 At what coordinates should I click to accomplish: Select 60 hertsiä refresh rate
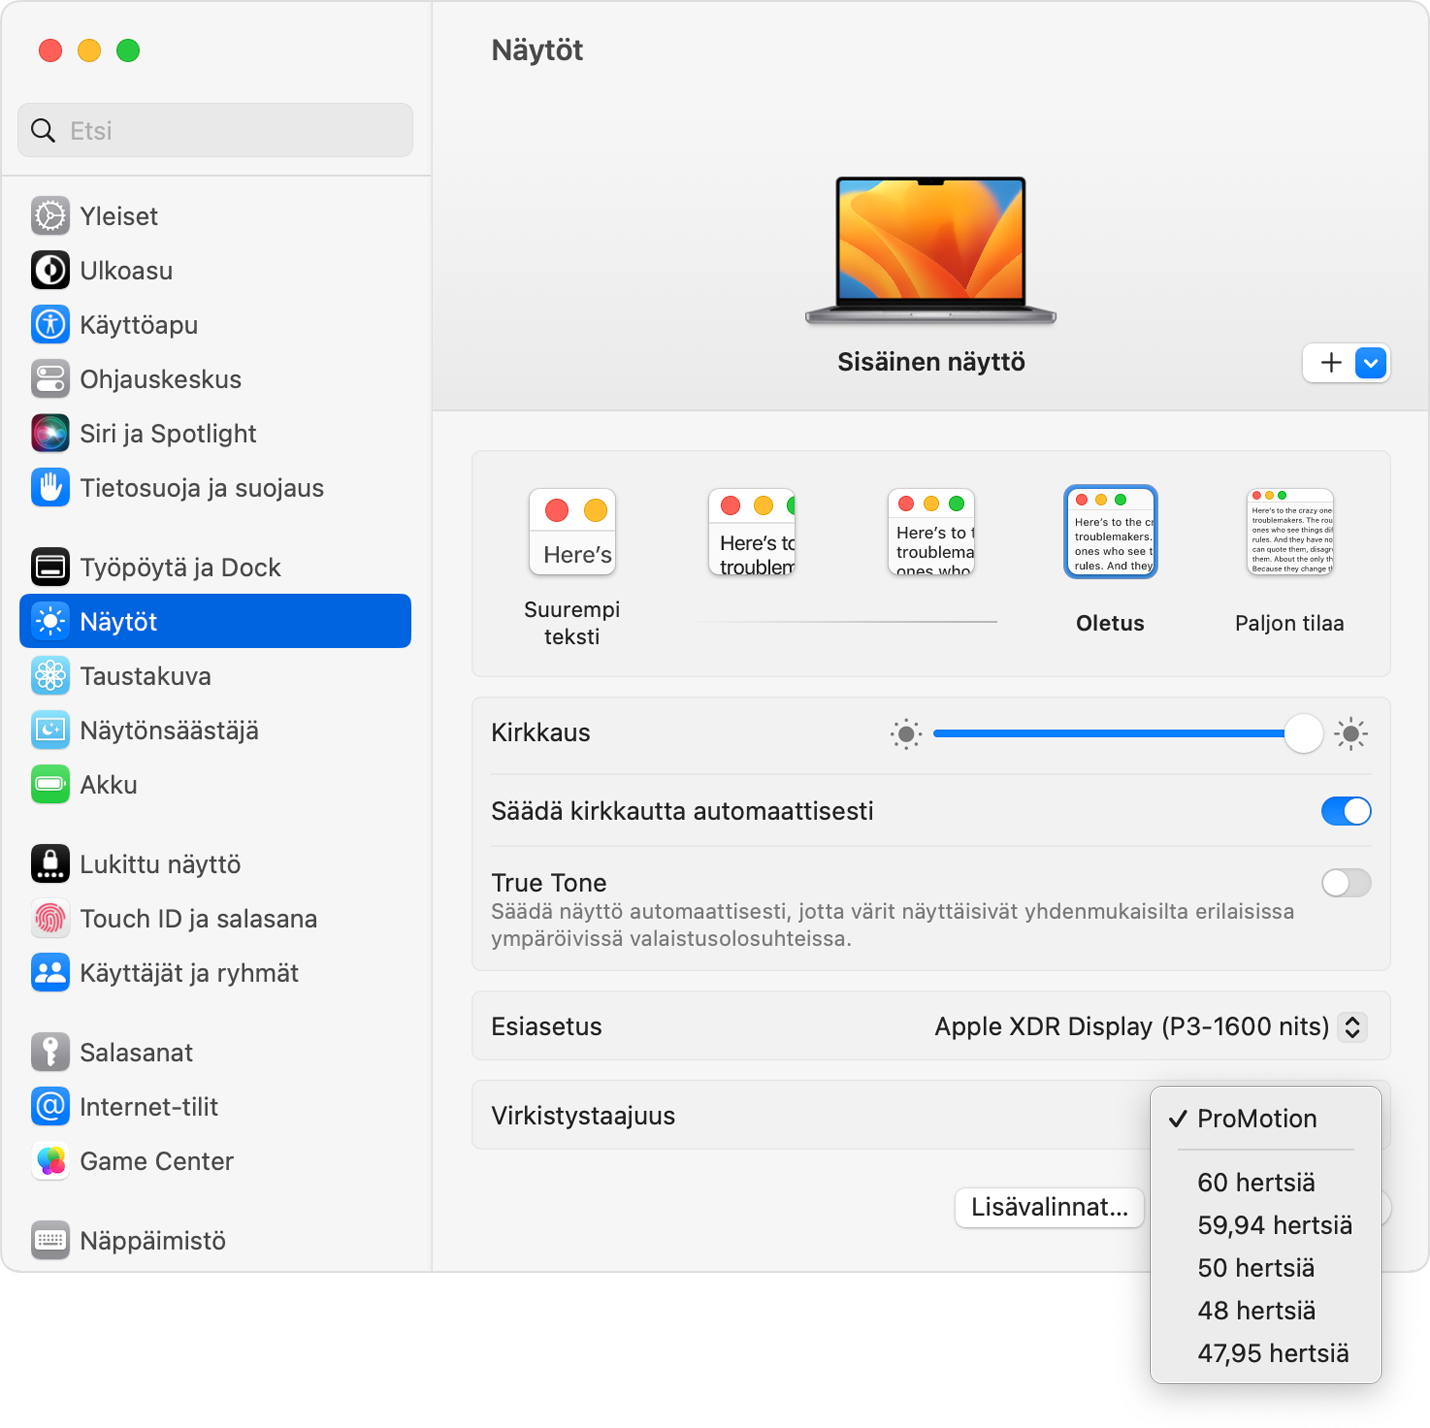tap(1256, 1183)
